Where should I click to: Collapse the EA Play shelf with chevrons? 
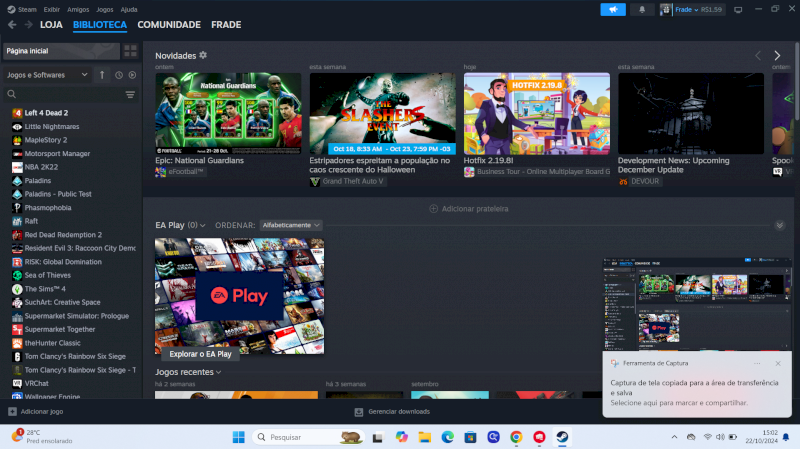pos(779,225)
